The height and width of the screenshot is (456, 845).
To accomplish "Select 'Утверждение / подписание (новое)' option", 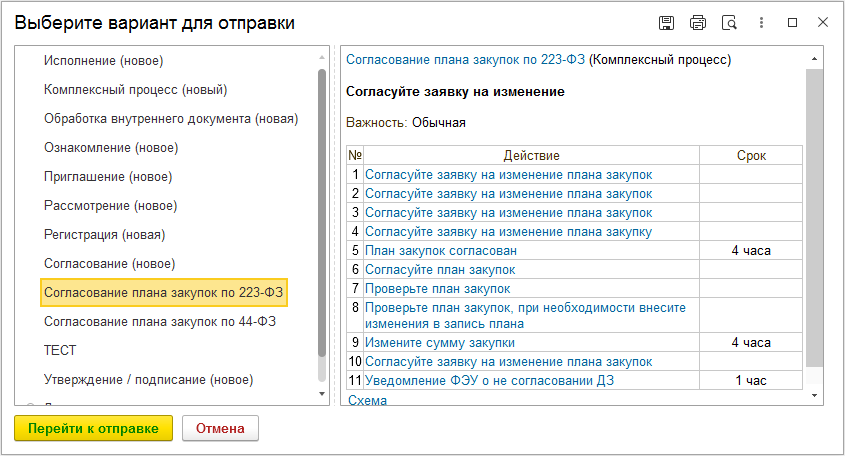I will pyautogui.click(x=149, y=380).
